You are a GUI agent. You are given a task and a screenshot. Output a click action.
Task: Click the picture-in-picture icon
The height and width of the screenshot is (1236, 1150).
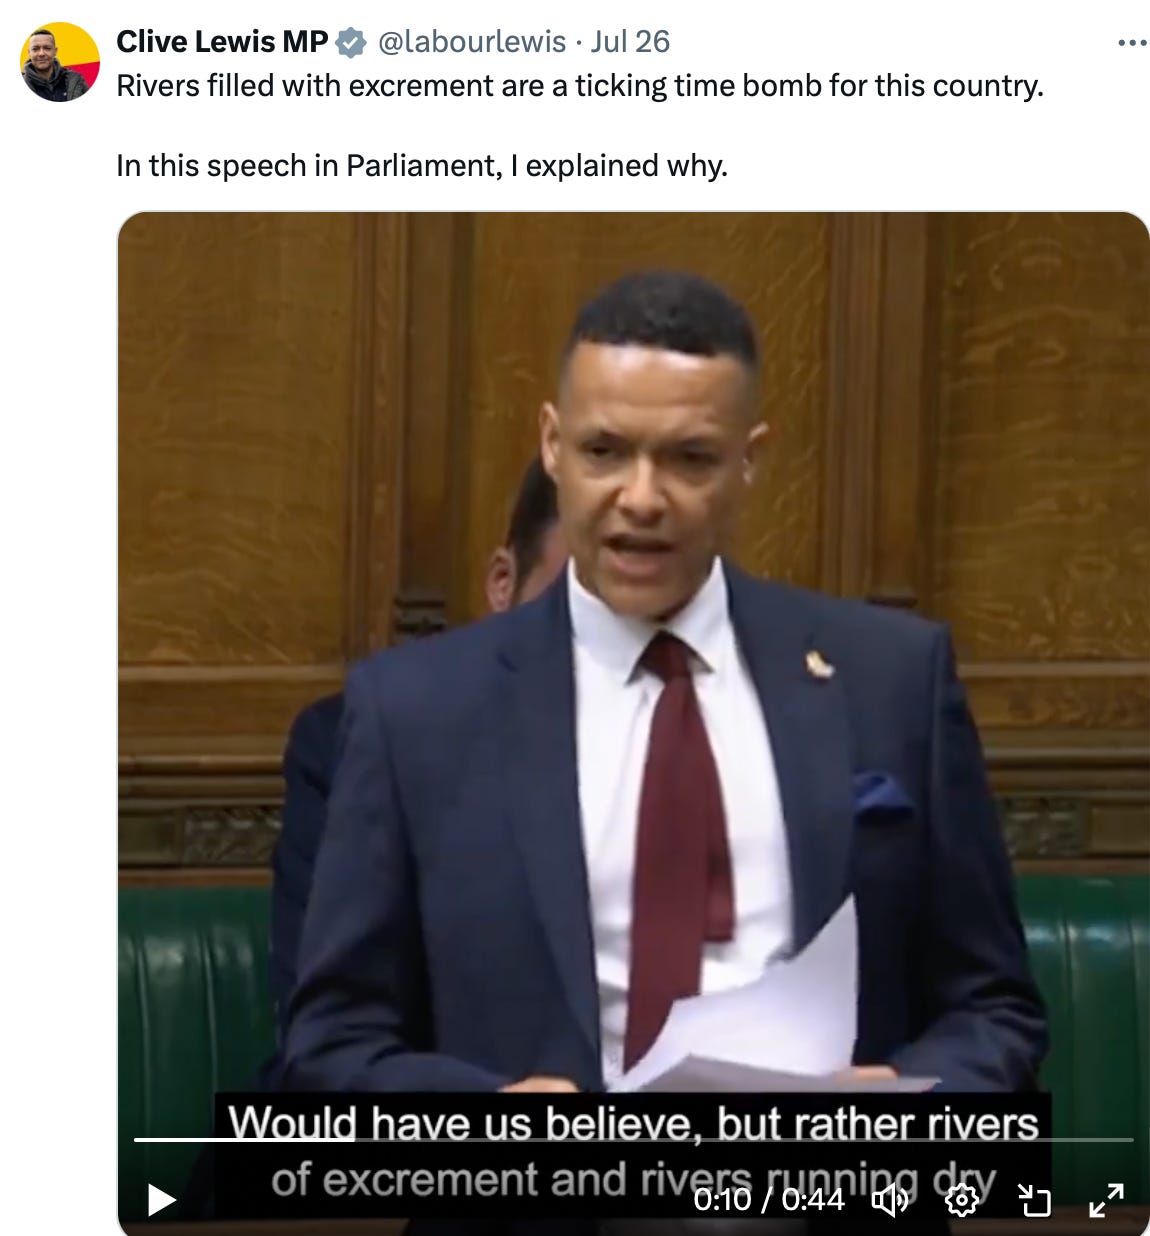tap(1034, 1199)
